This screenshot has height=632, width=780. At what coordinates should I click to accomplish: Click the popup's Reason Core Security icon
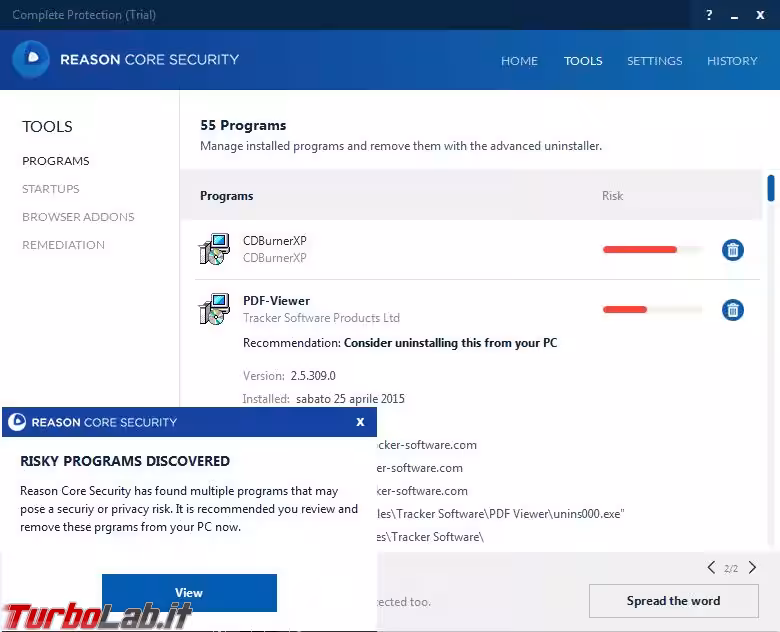[17, 422]
